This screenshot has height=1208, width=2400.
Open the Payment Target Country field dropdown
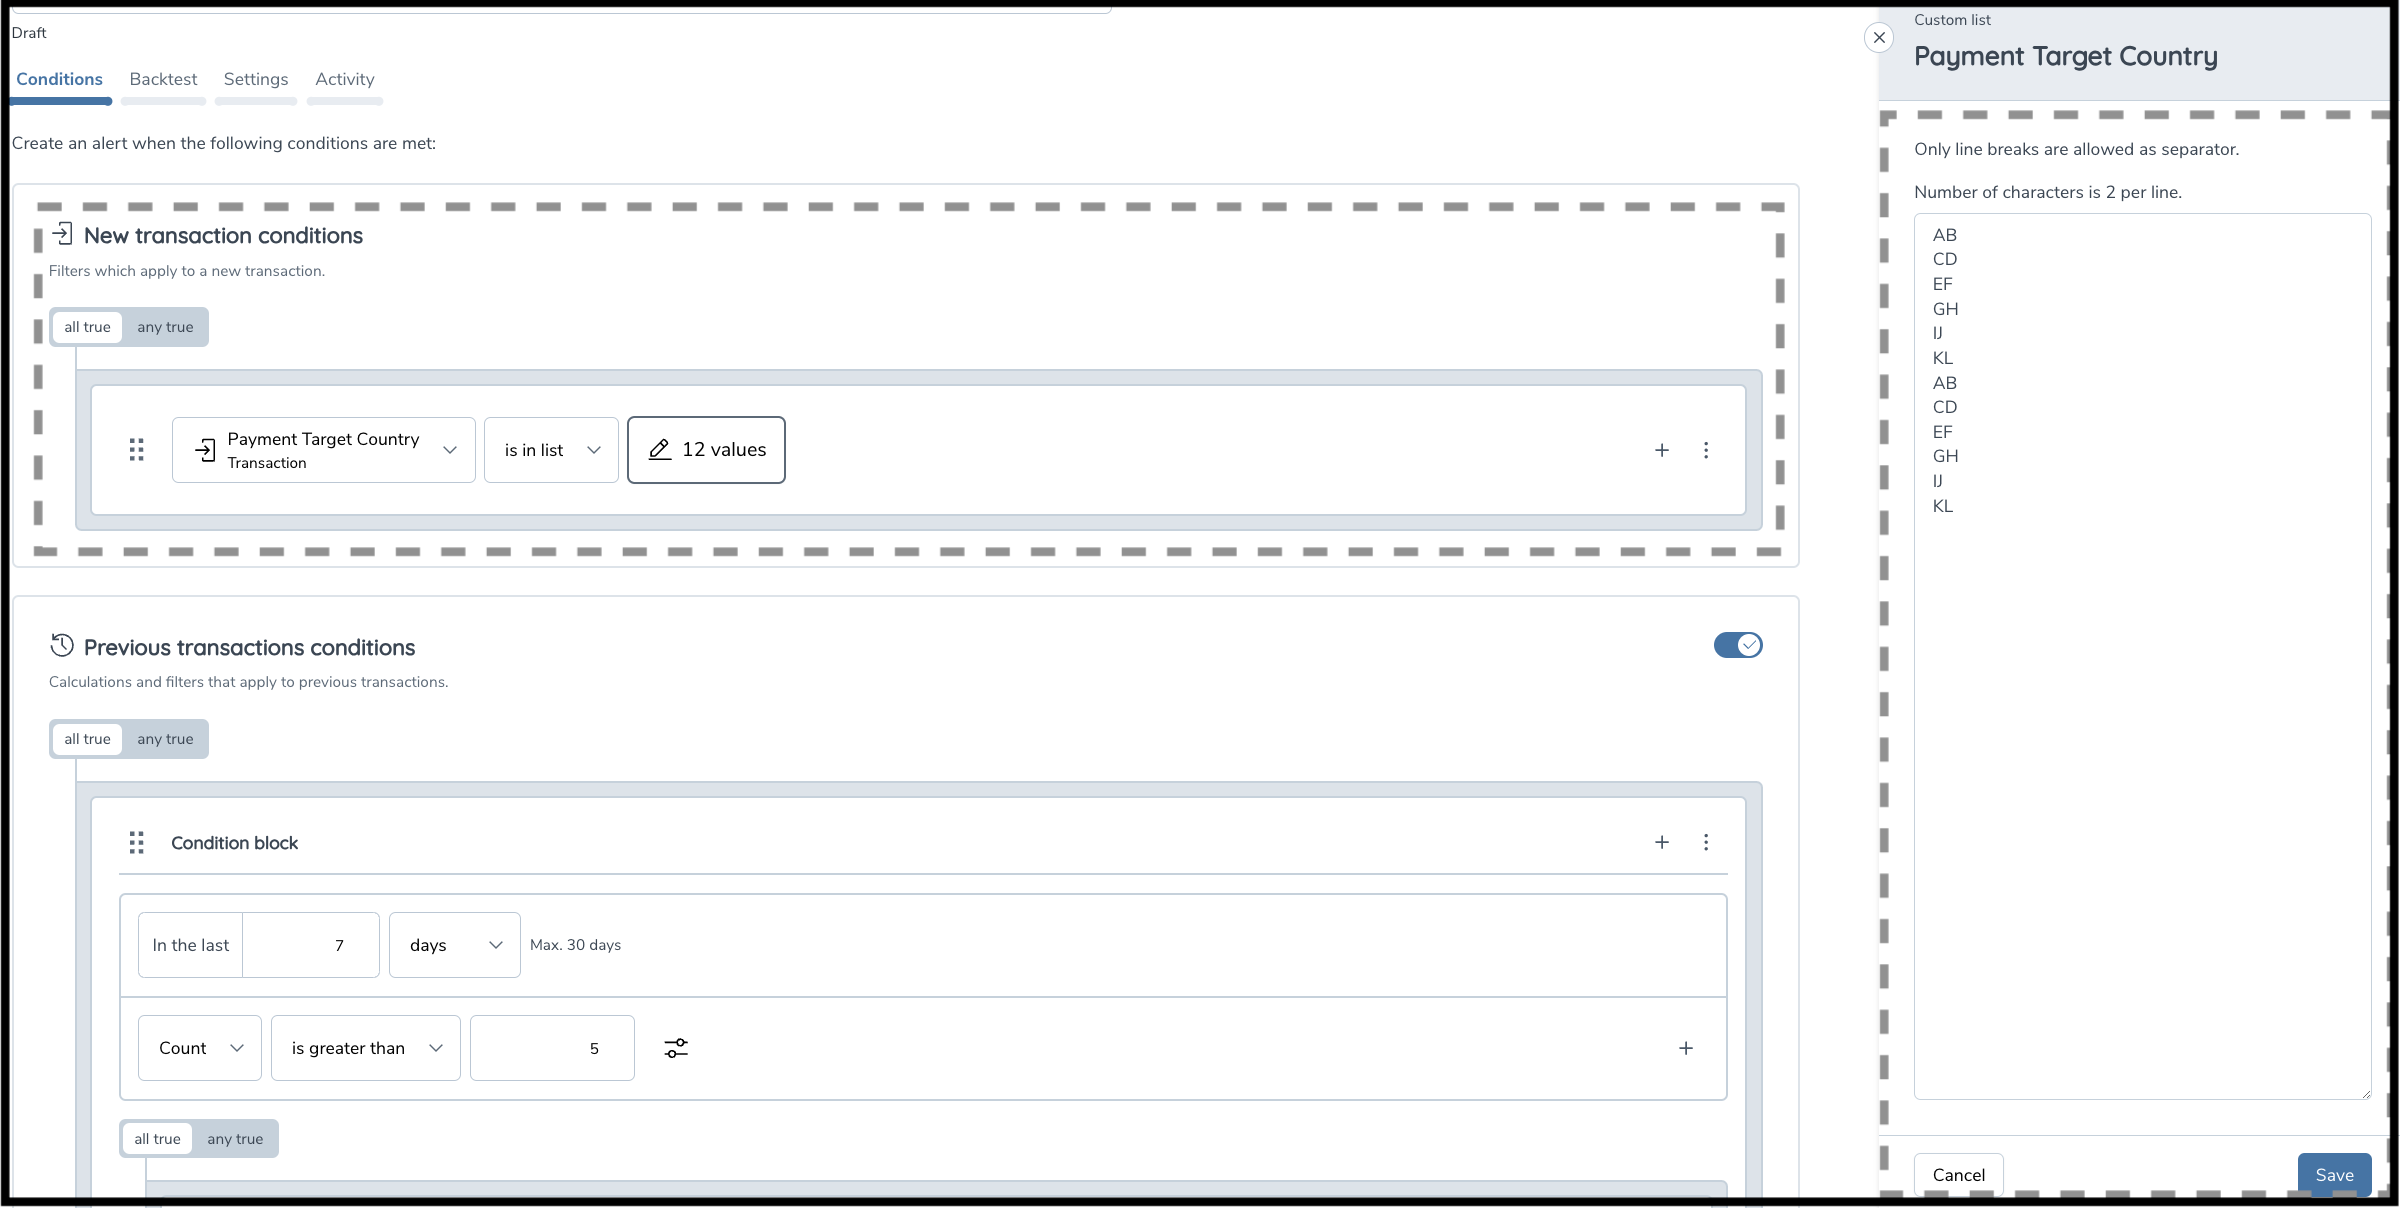point(323,450)
